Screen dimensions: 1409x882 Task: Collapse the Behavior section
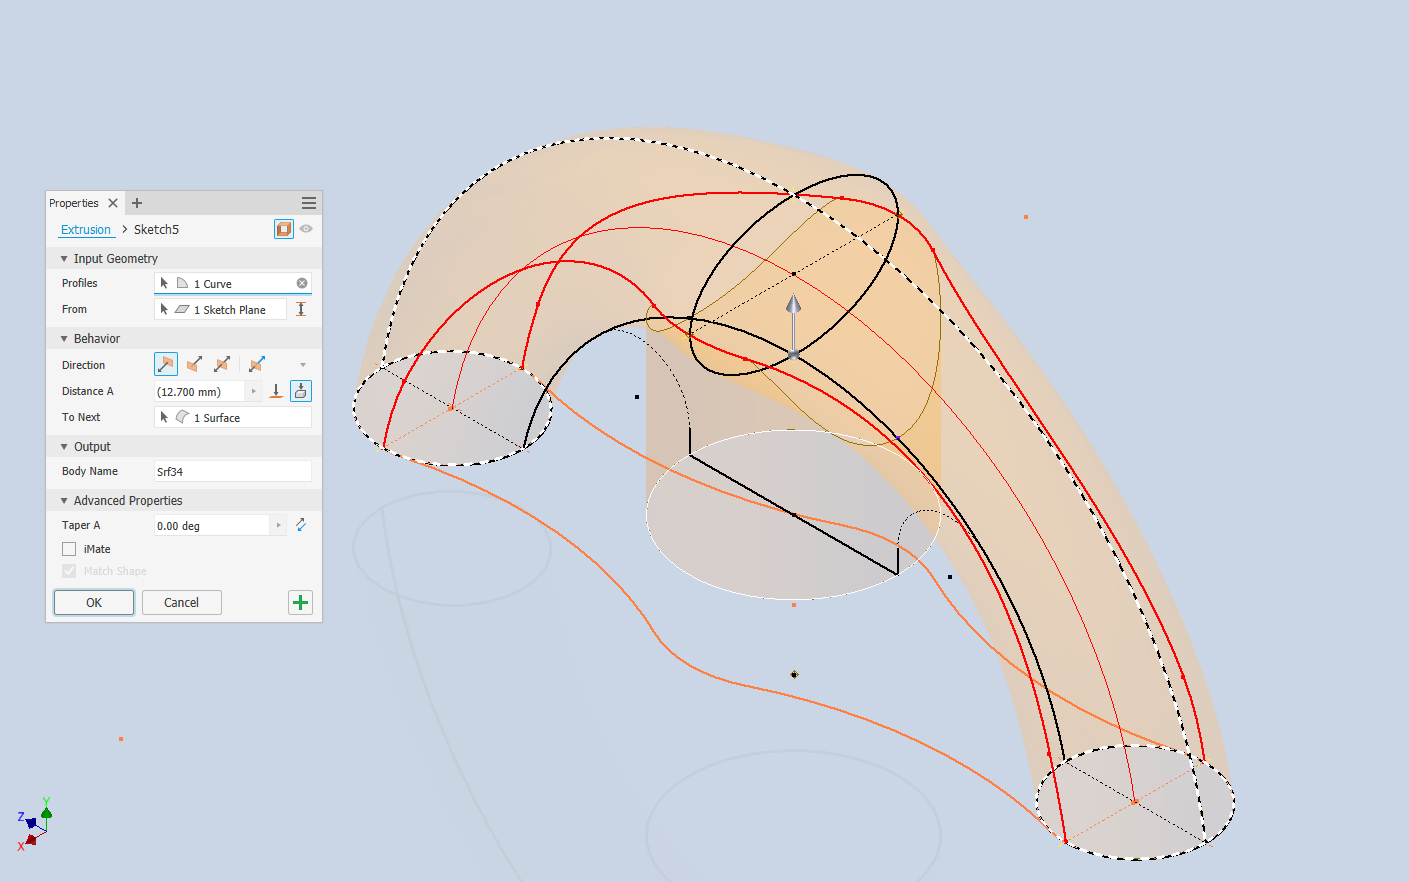64,339
